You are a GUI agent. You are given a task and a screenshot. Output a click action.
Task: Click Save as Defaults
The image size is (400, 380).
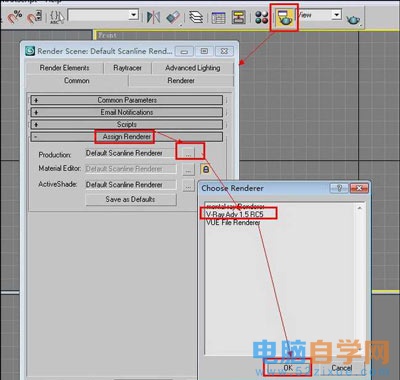(131, 199)
